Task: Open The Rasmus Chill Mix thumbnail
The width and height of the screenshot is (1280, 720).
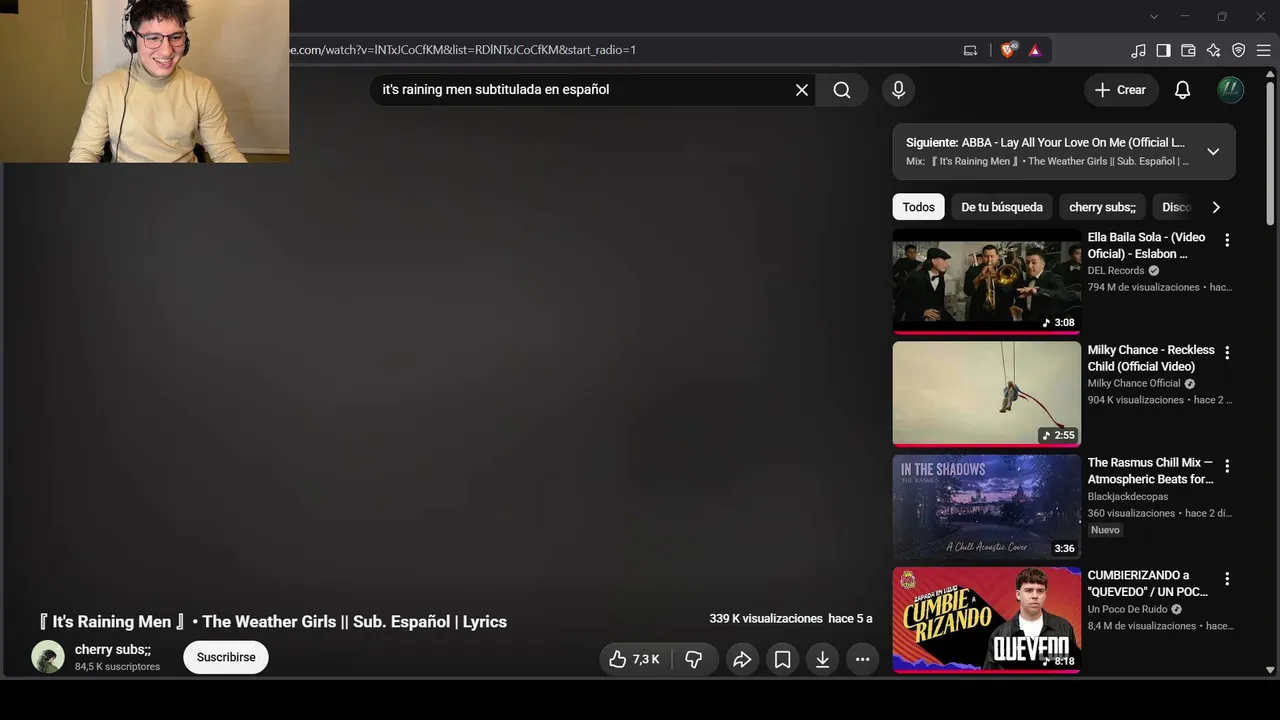Action: (x=986, y=507)
